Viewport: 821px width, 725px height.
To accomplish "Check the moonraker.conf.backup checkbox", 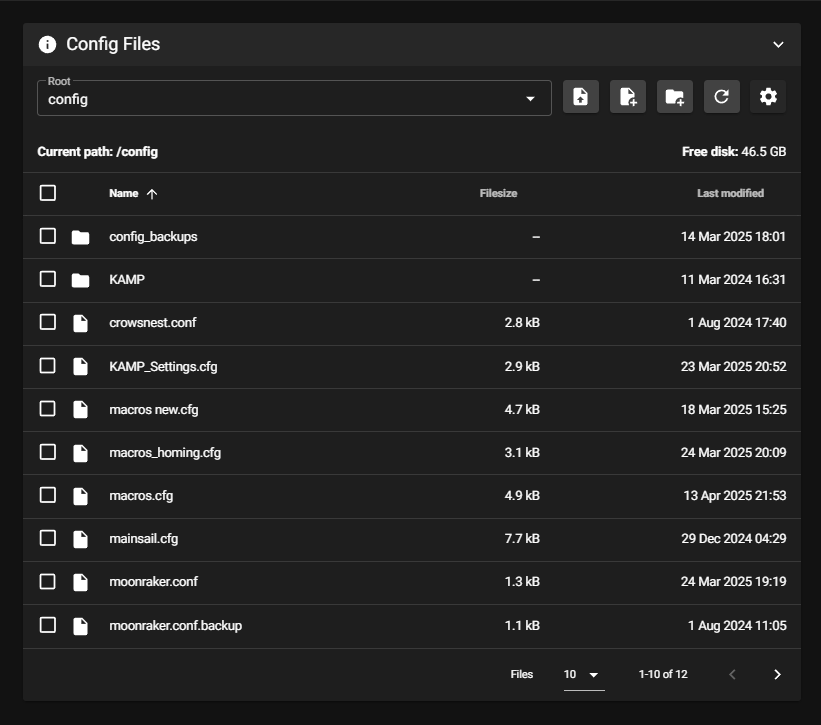I will pyautogui.click(x=48, y=625).
